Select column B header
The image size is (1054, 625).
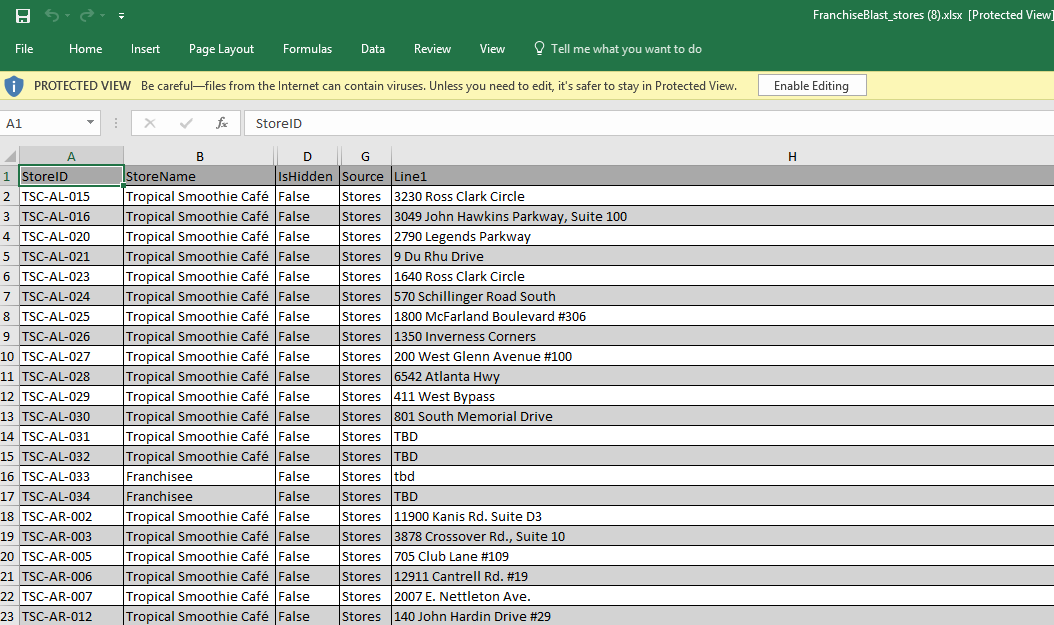[x=200, y=156]
